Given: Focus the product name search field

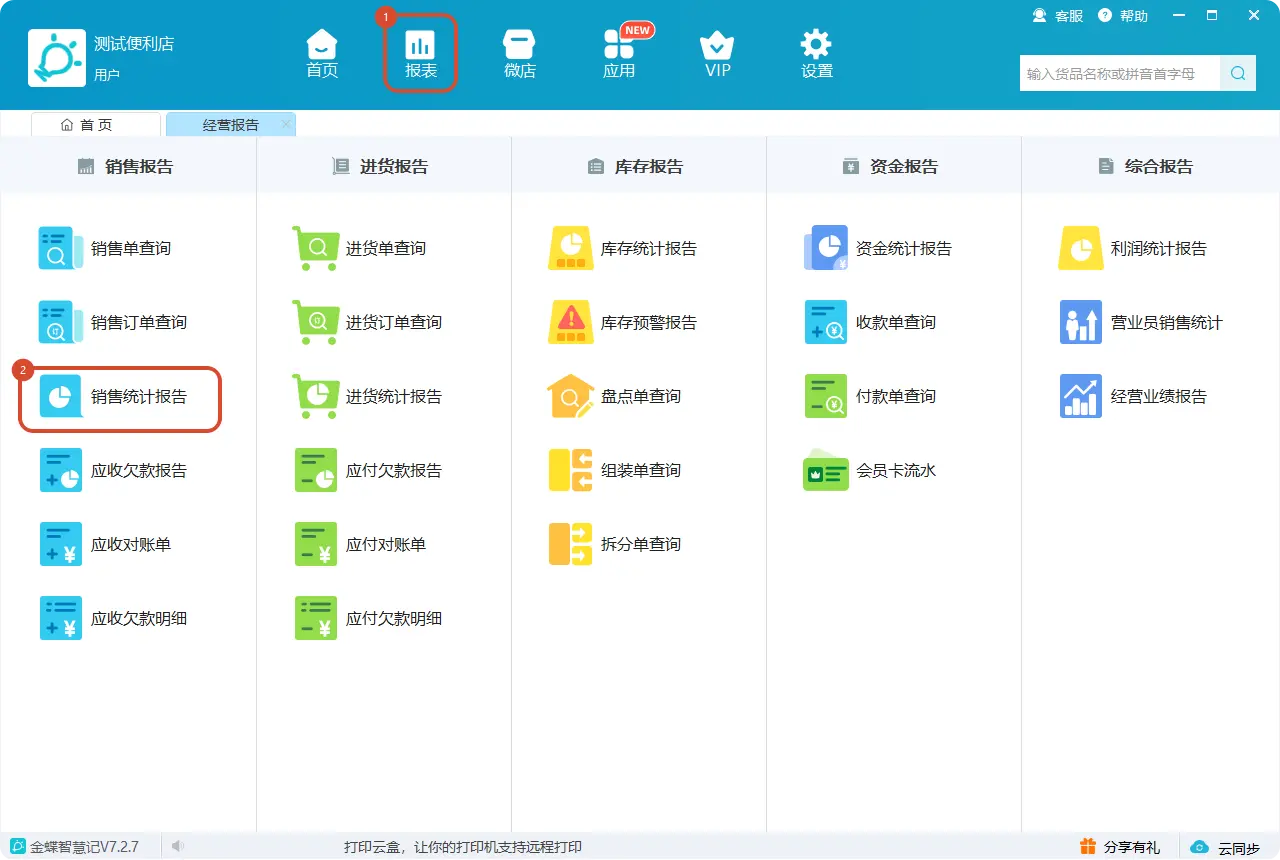Looking at the screenshot, I should click(1120, 73).
